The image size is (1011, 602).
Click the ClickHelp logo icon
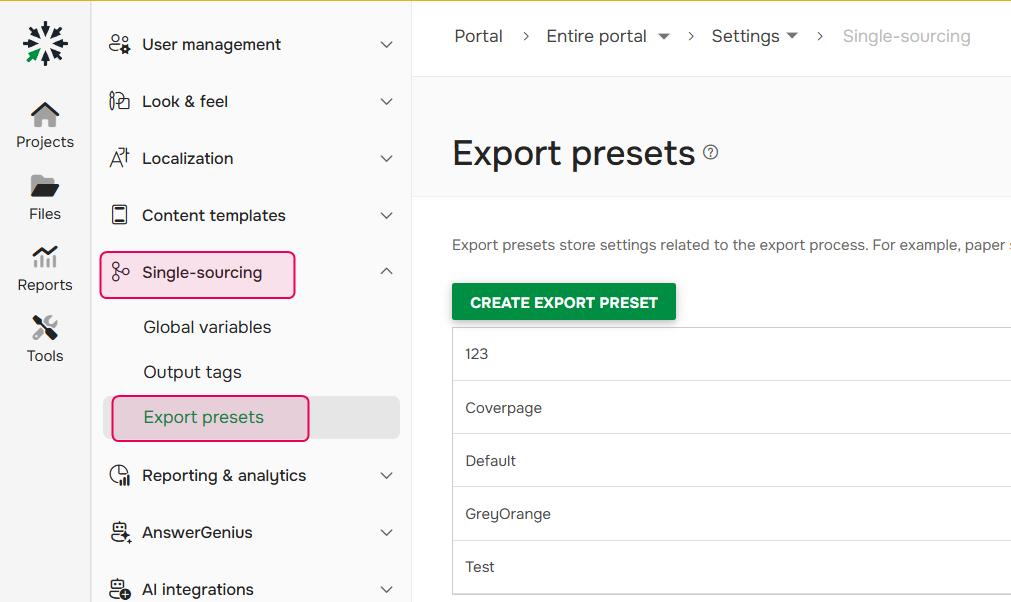tap(45, 43)
